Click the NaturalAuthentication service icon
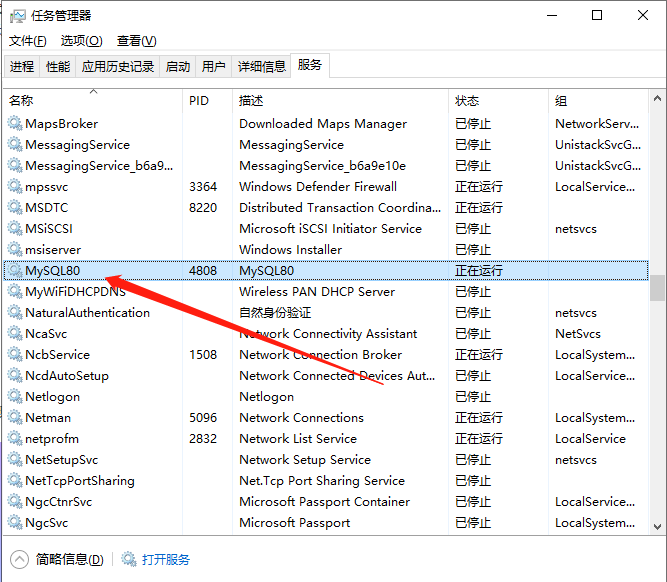667x582 pixels. point(15,312)
